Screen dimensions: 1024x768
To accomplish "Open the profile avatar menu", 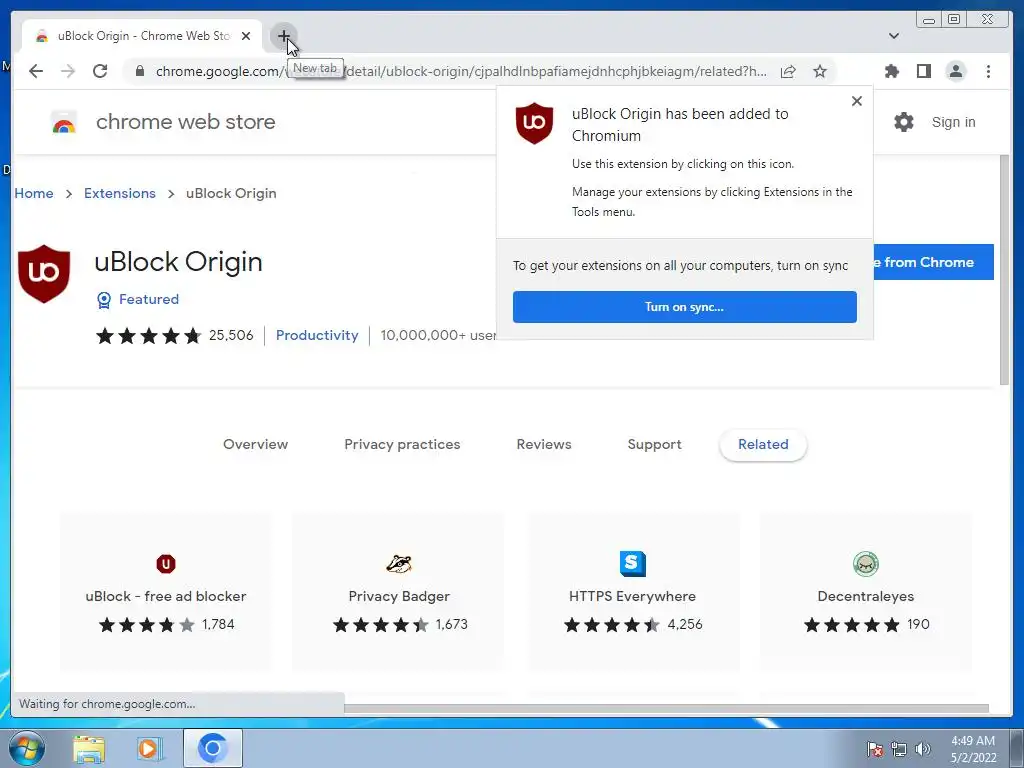I will point(955,71).
